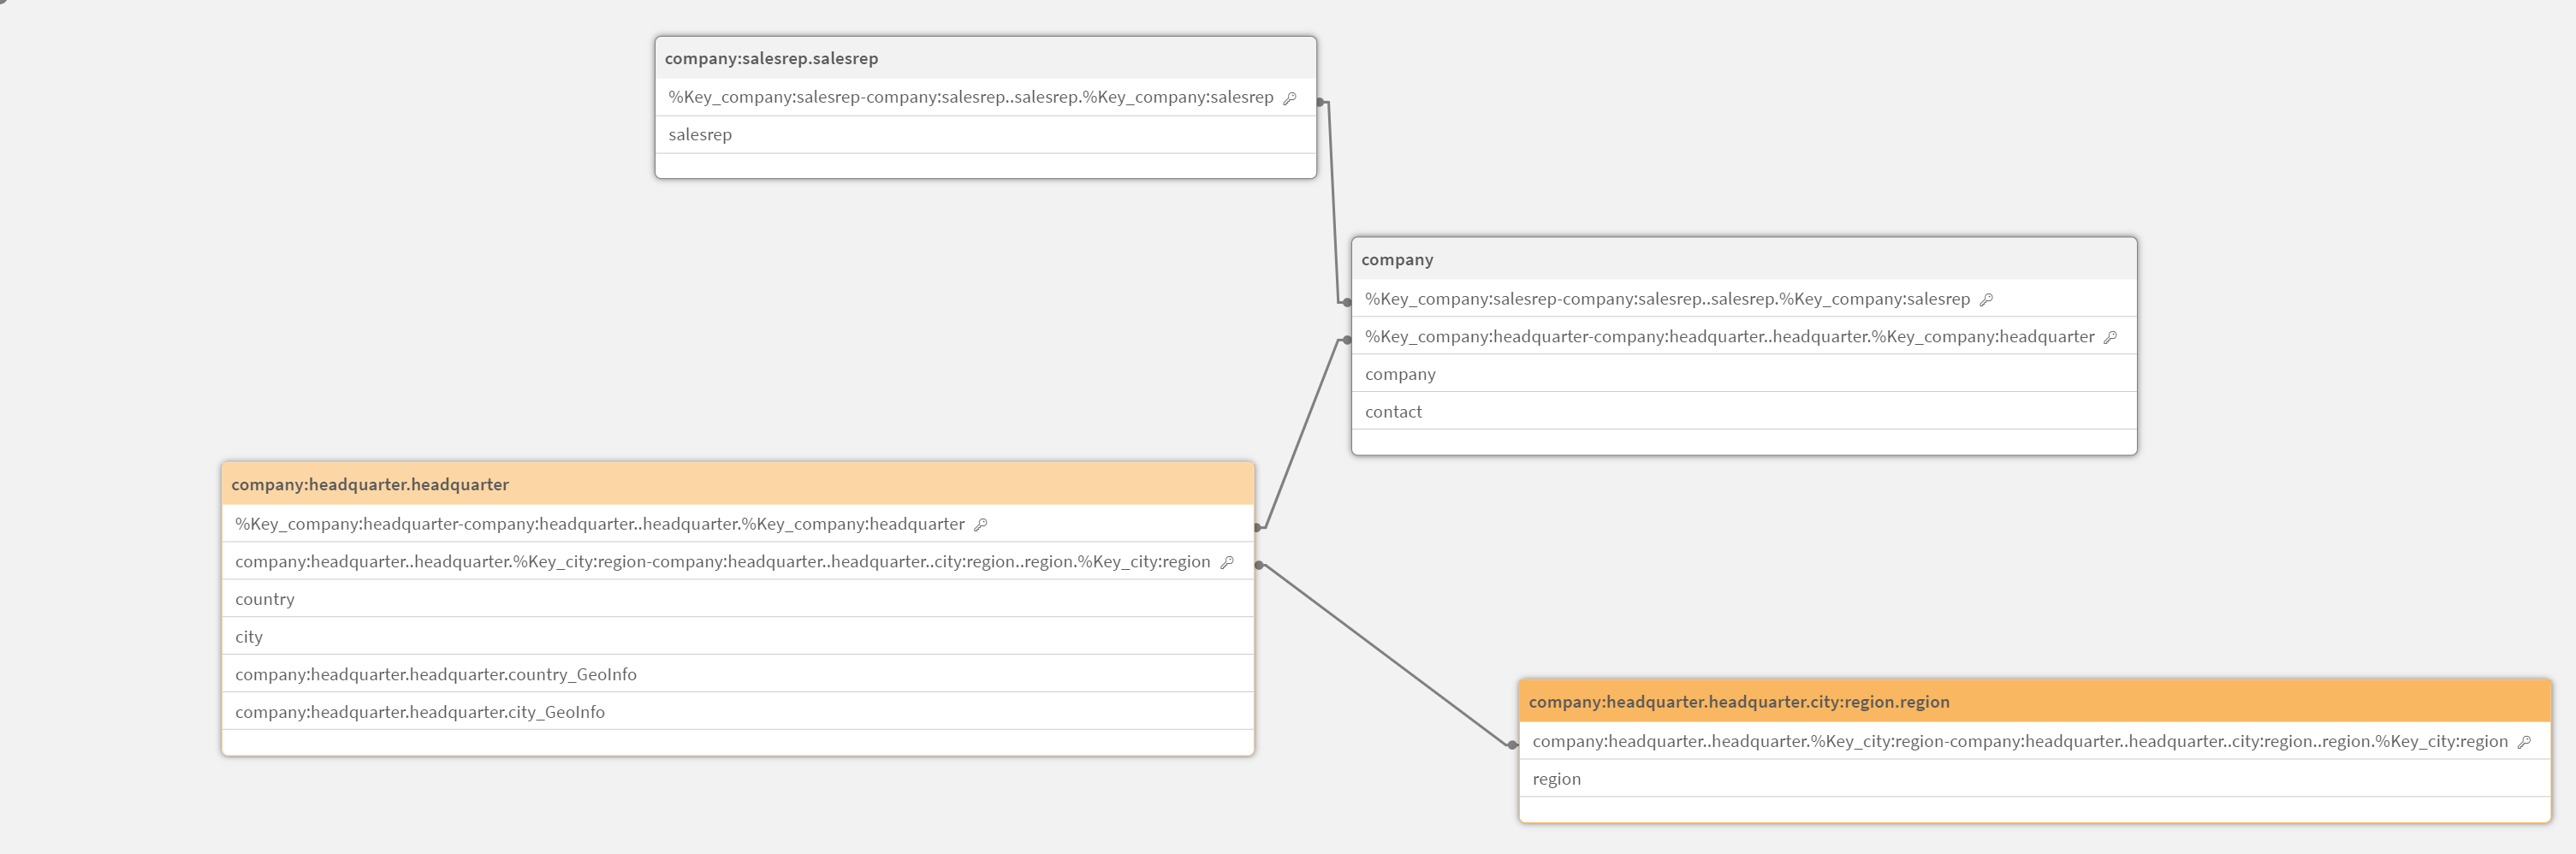Click the key icon beside %Key_city:region in headquarter table
The image size is (2576, 854).
point(1227,561)
